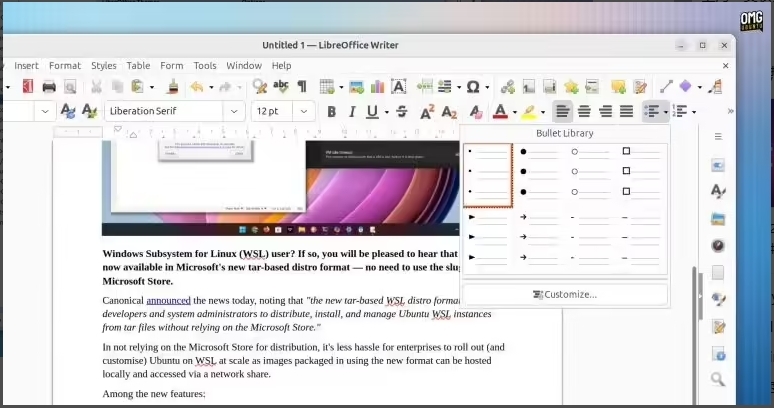Viewport: 774px width, 408px height.
Task: Open font color dropdown arrow
Action: click(515, 112)
